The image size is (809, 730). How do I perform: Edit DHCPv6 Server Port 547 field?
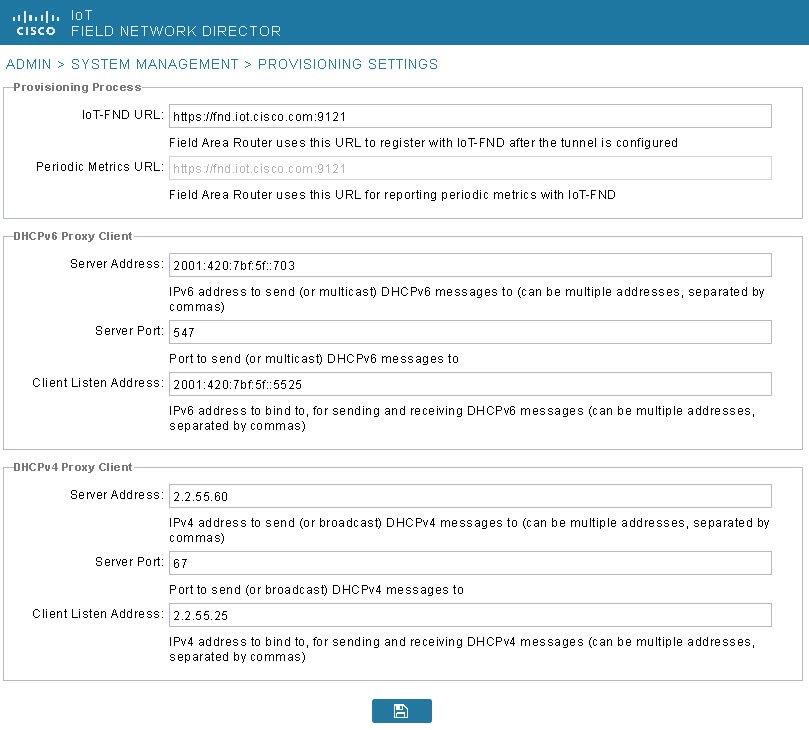pyautogui.click(x=470, y=332)
